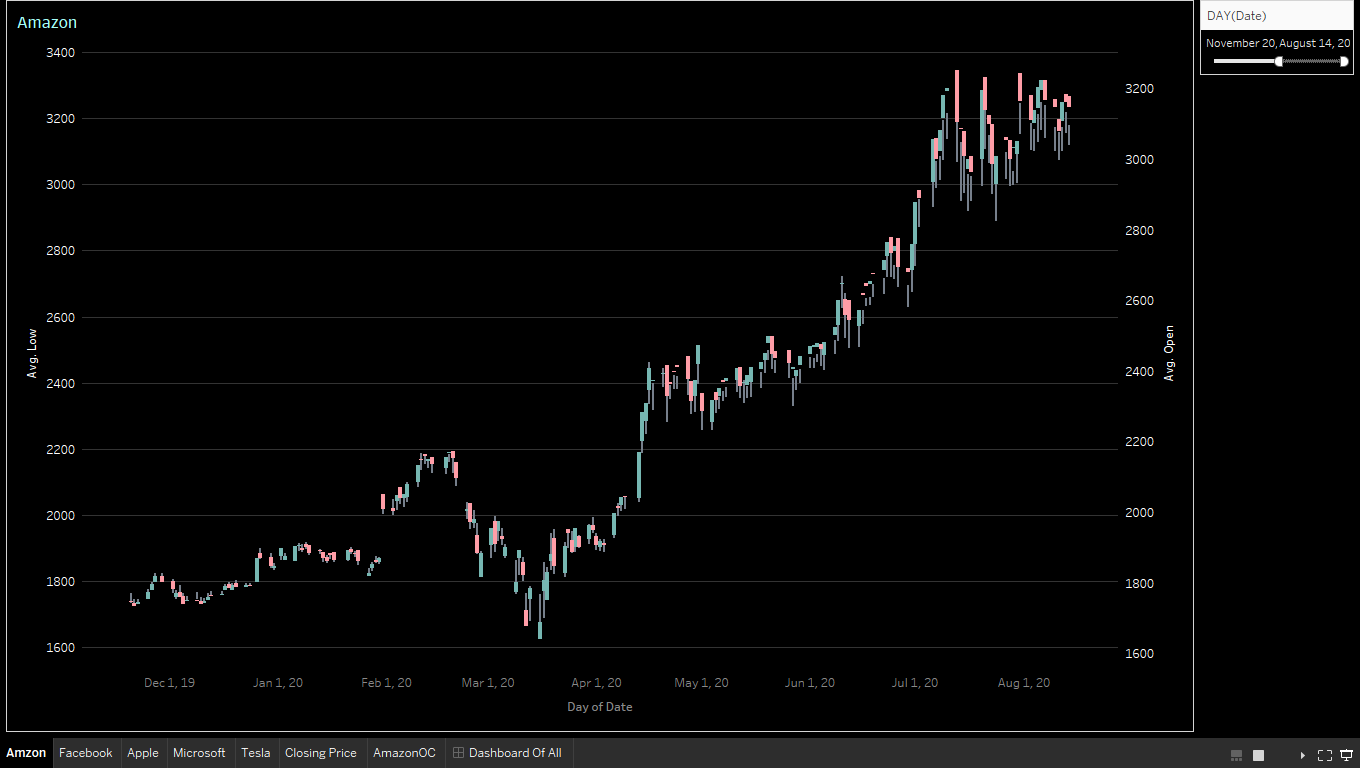Click the Dec 1, 19 axis label
The image size is (1360, 768).
tap(170, 683)
